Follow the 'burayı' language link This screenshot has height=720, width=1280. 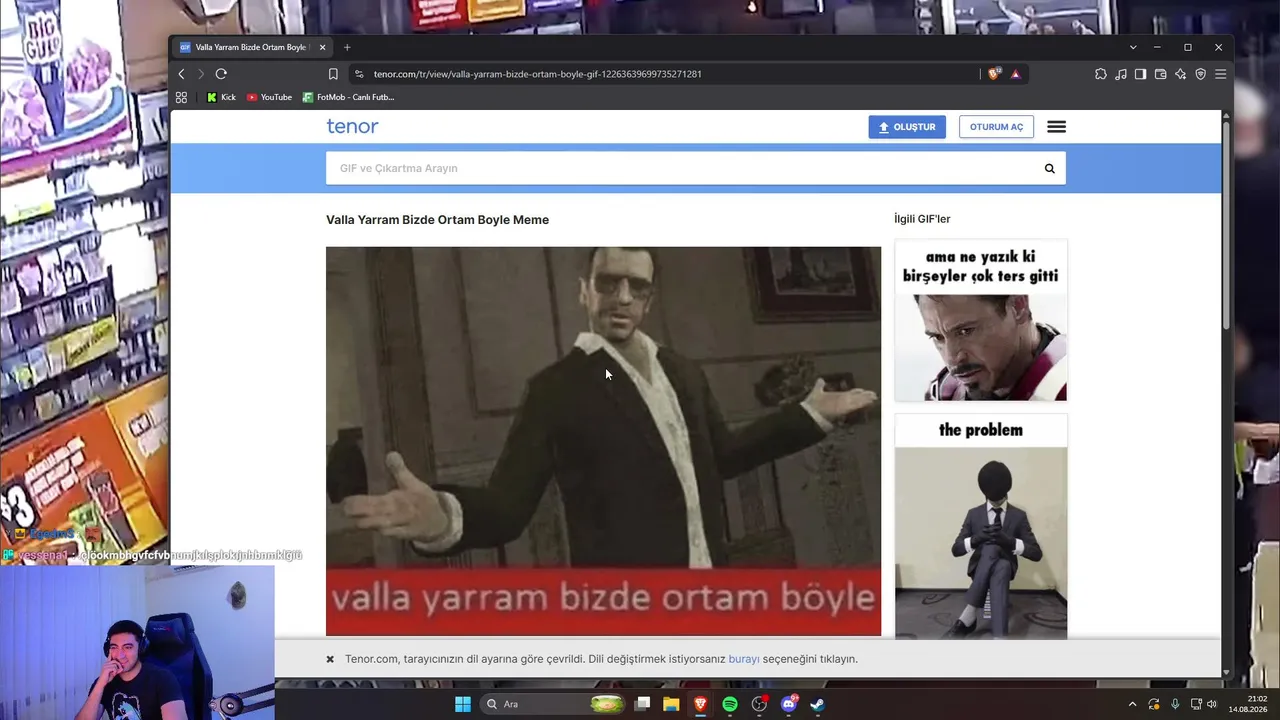(x=744, y=659)
